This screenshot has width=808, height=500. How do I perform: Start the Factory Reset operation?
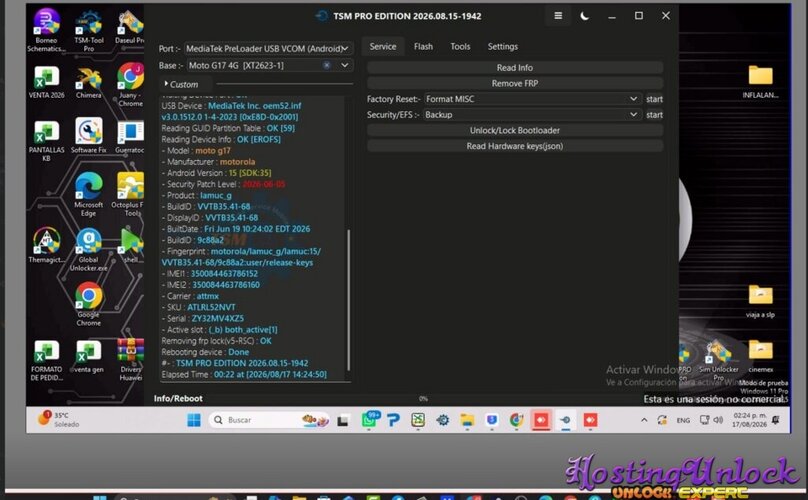(x=654, y=99)
